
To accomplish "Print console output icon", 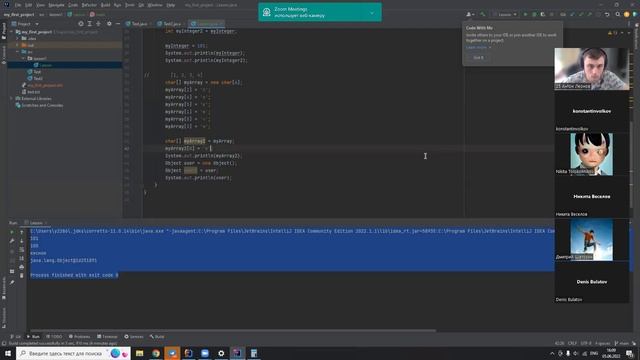I will (x=22, y=267).
